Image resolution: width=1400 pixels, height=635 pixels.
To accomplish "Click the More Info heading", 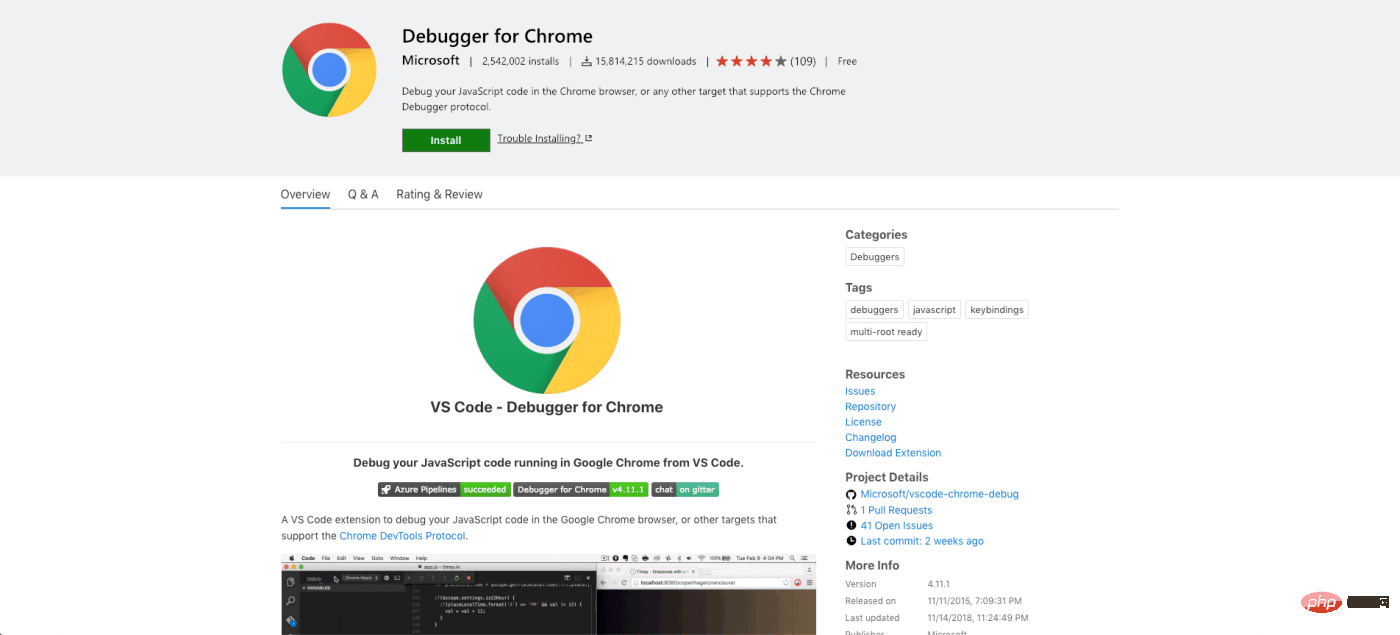I will tap(872, 565).
